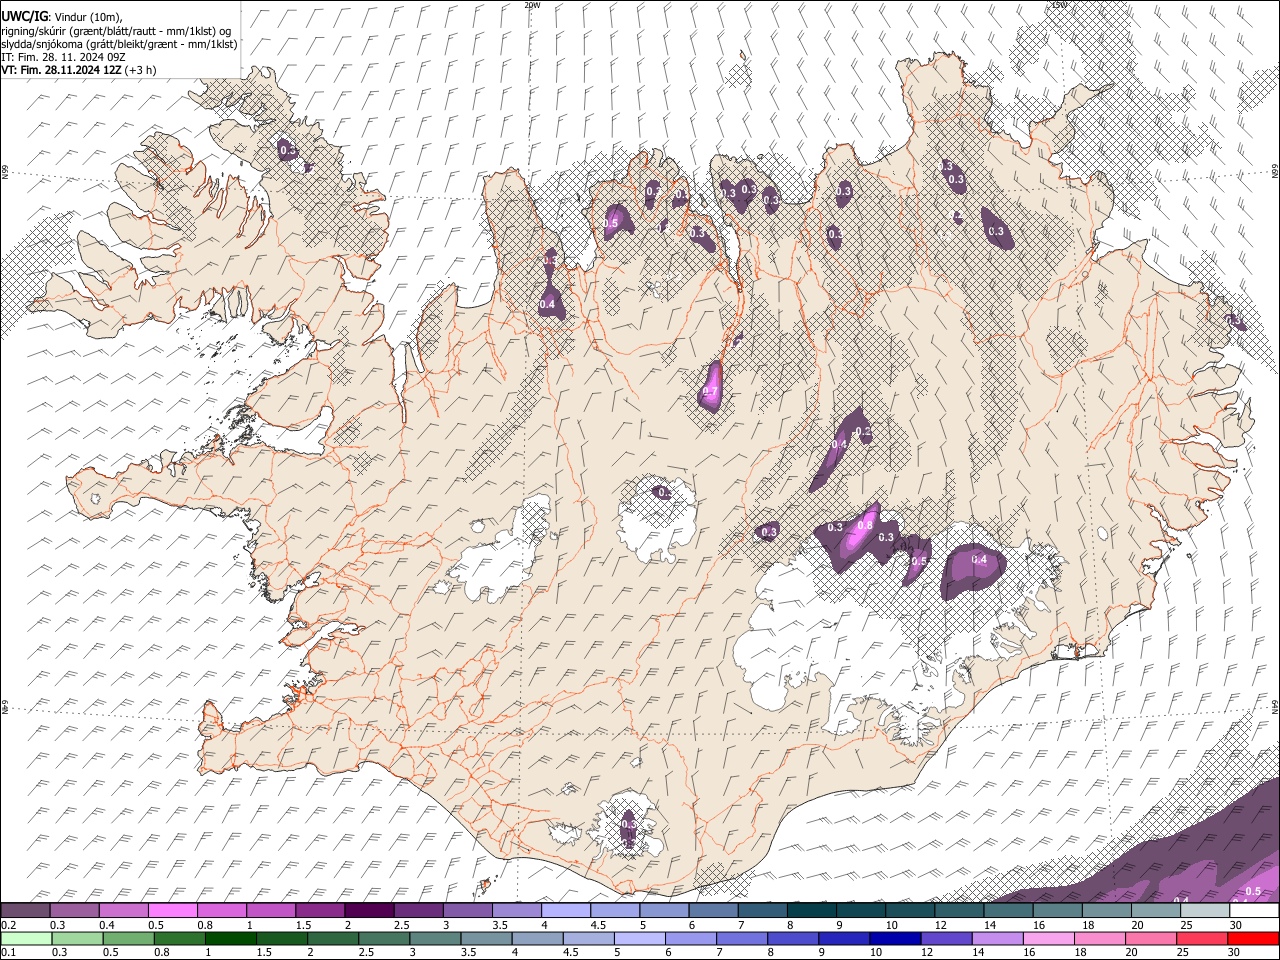The height and width of the screenshot is (960, 1280).
Task: Click the '0.1' label under the lower legend
Action: point(8,953)
